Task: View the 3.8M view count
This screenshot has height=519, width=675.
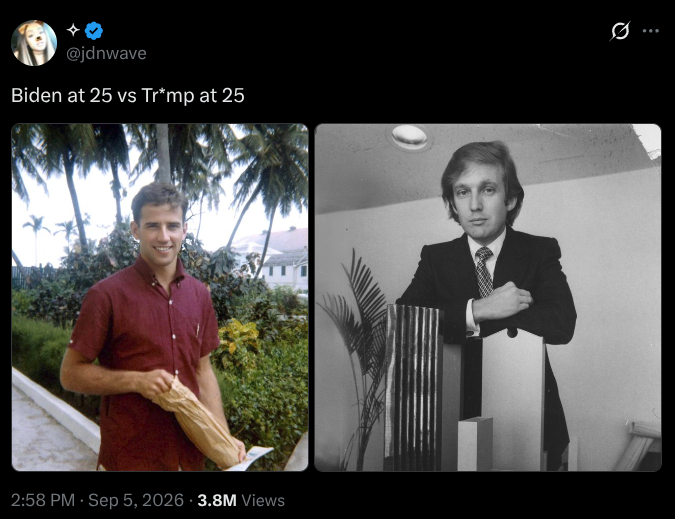Action: [217, 500]
